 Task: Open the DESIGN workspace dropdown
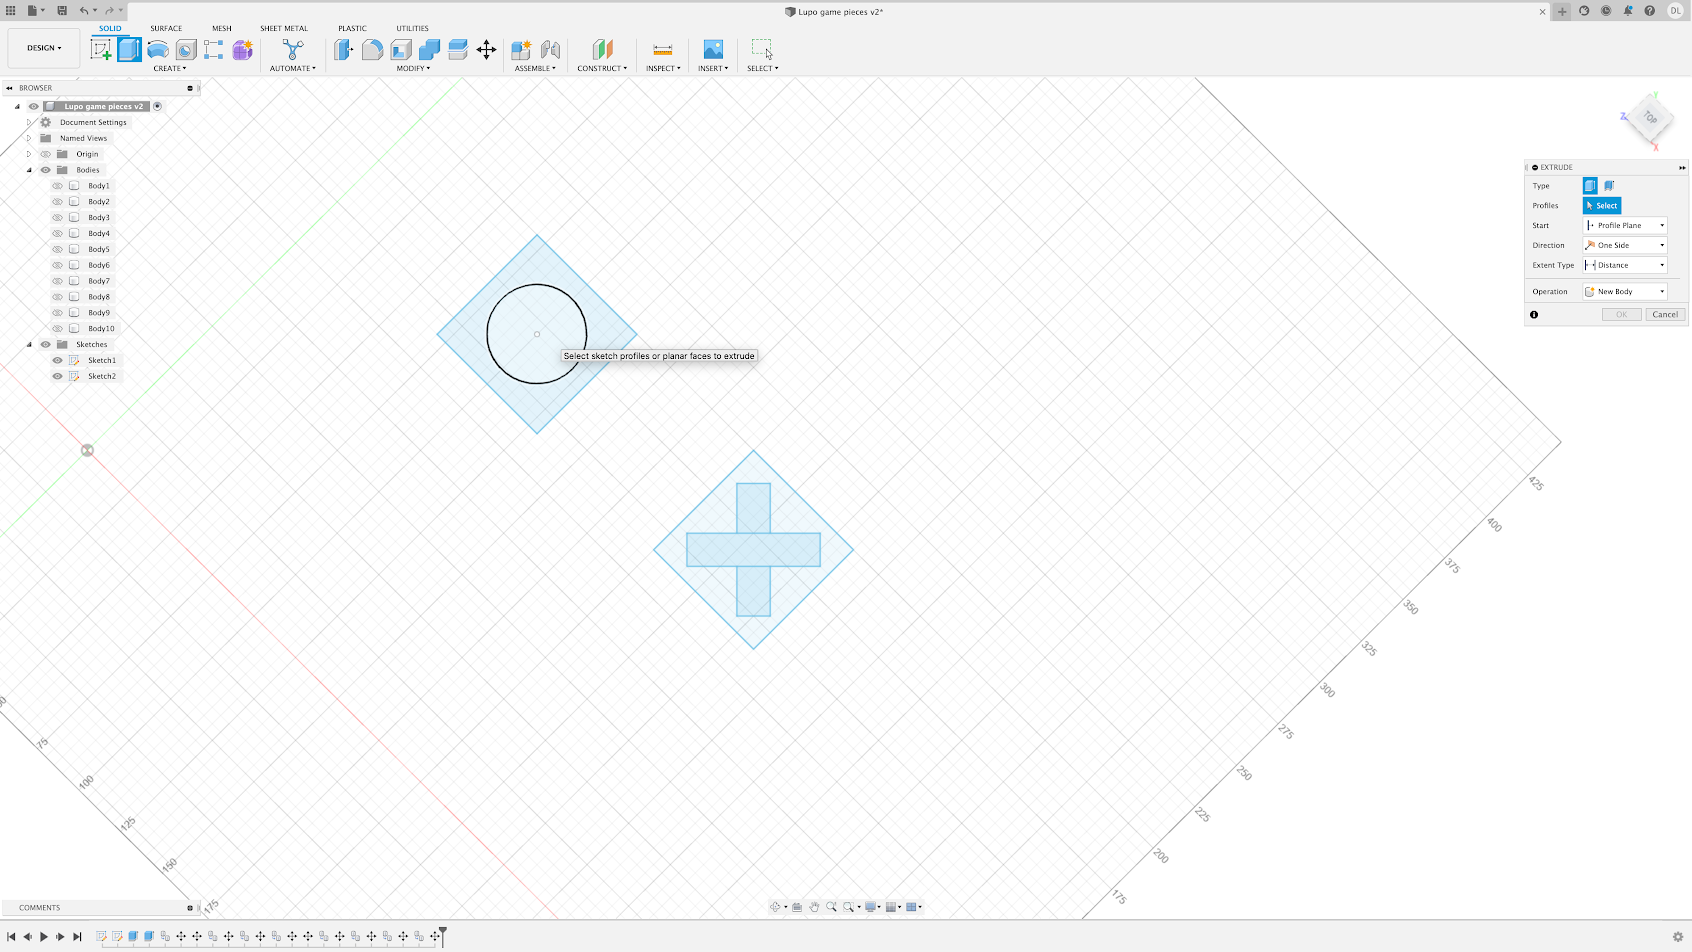pyautogui.click(x=44, y=48)
